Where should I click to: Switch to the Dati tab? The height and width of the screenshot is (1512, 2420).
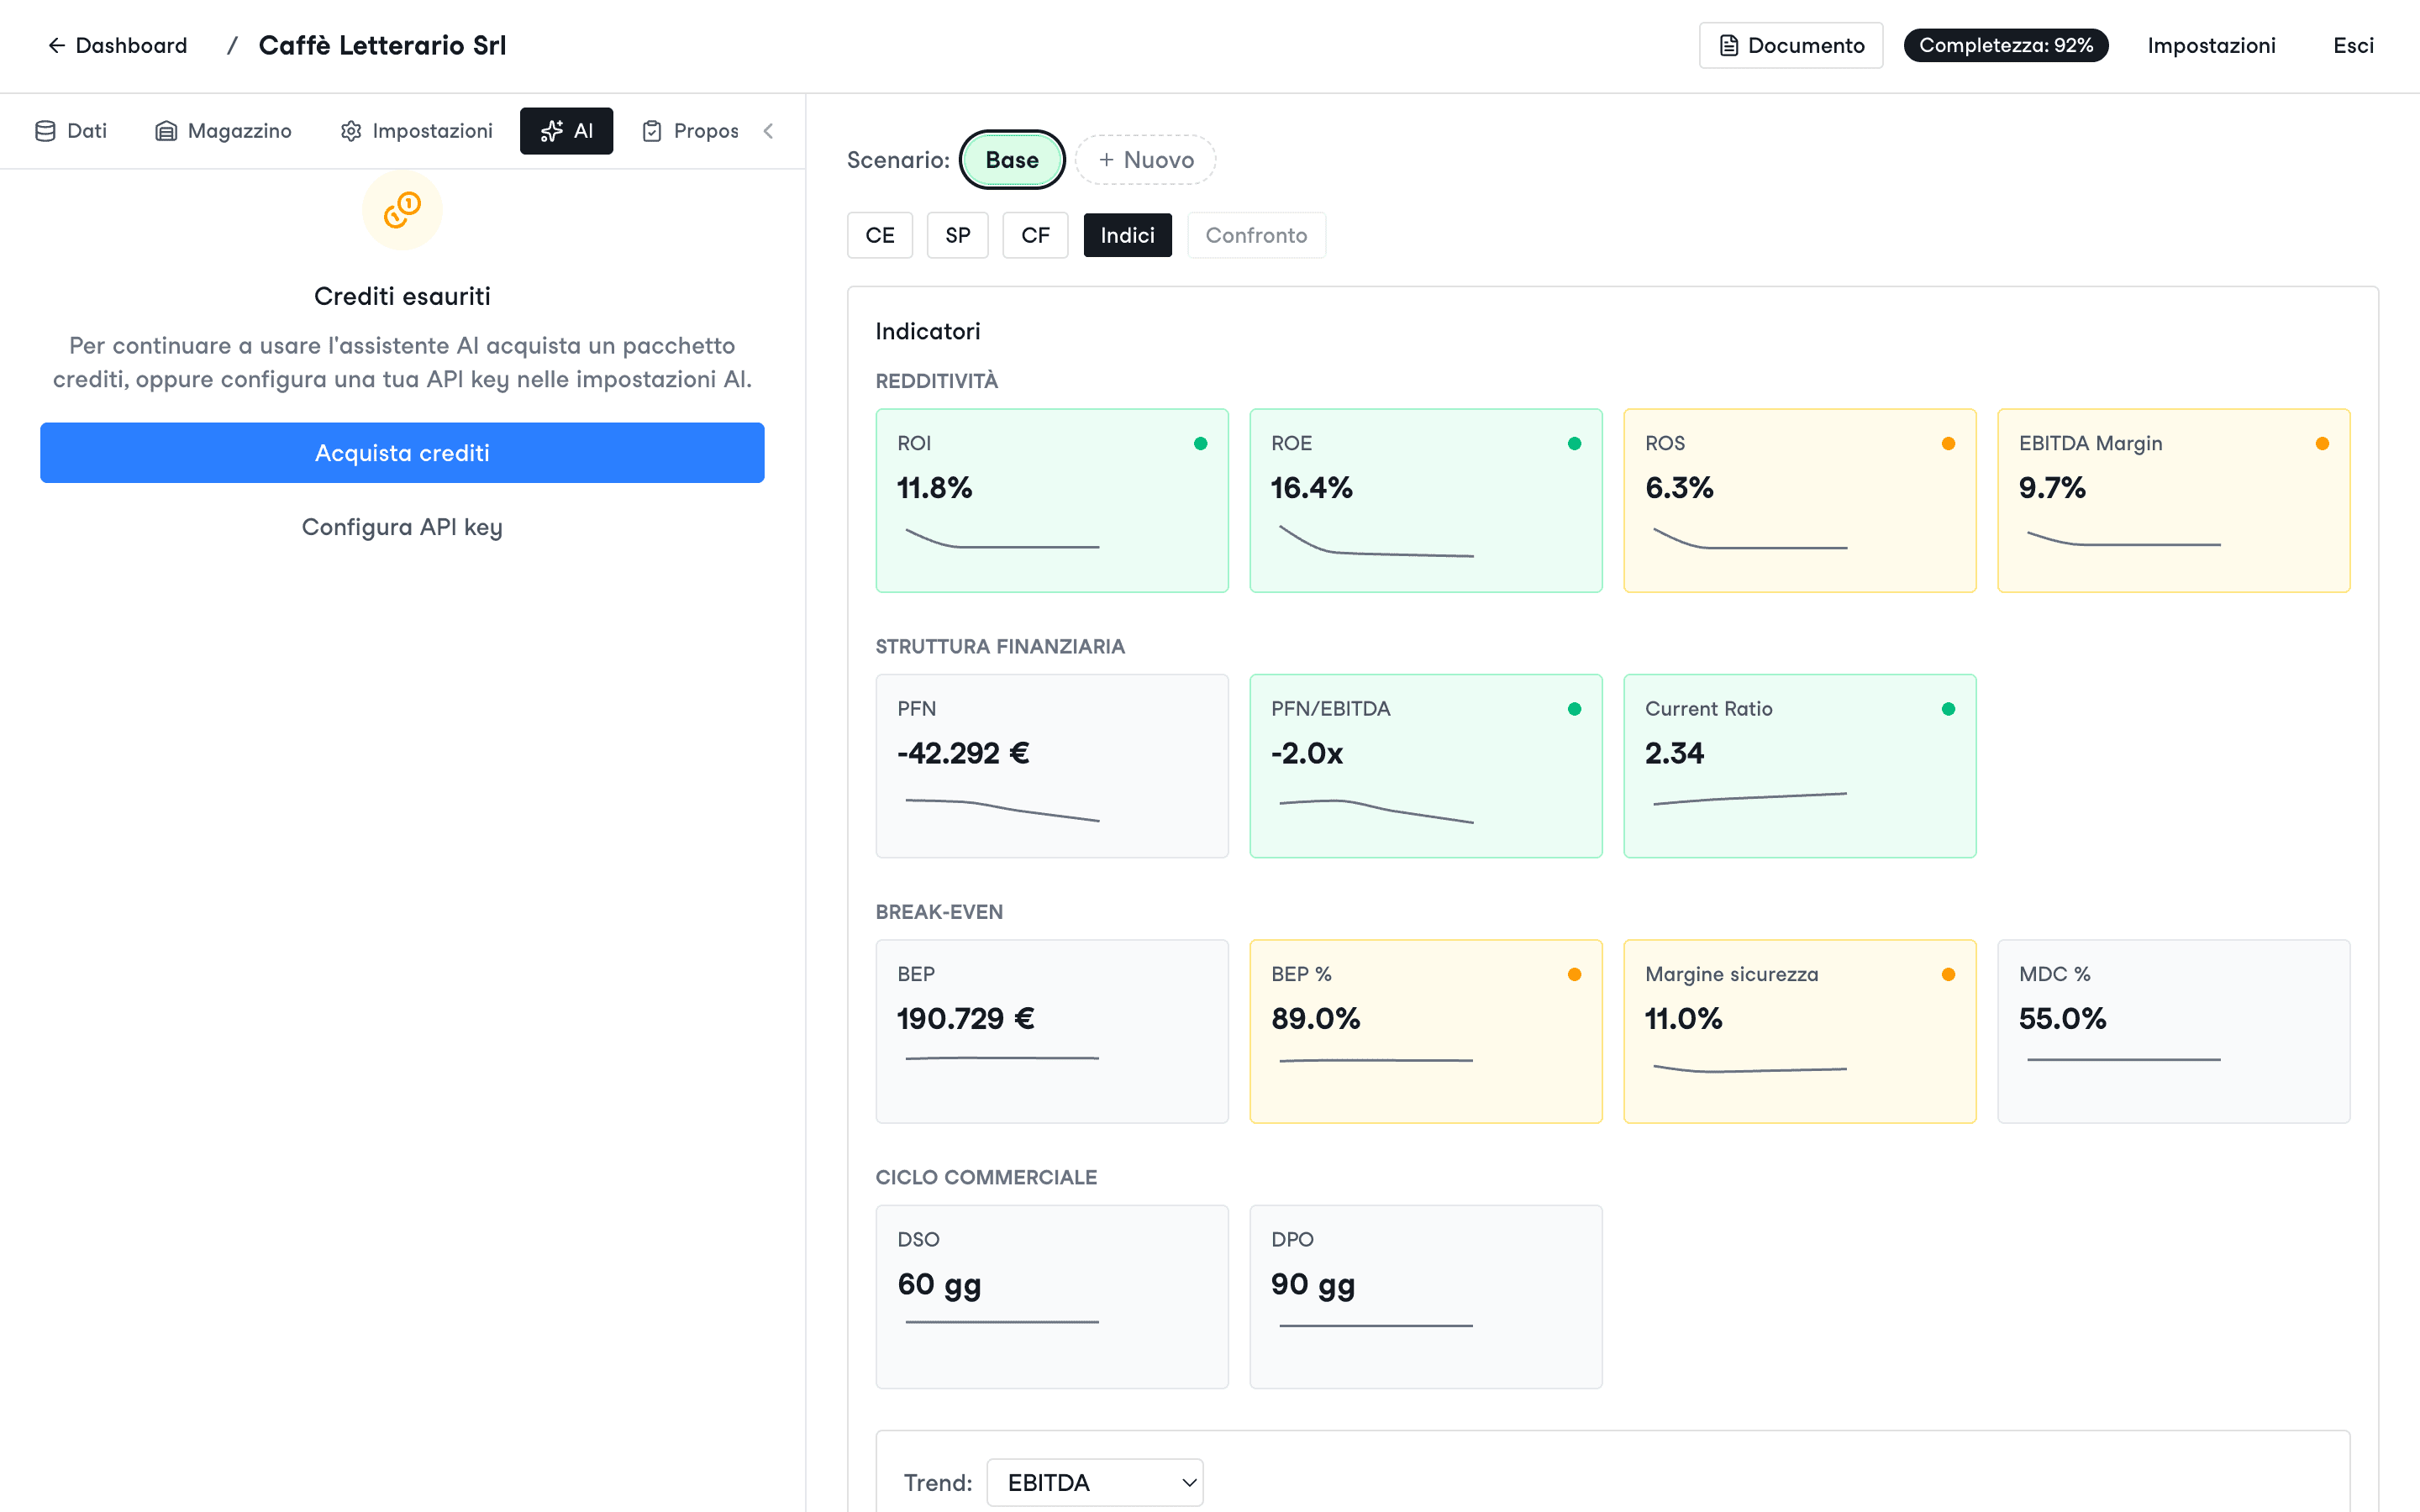click(71, 131)
